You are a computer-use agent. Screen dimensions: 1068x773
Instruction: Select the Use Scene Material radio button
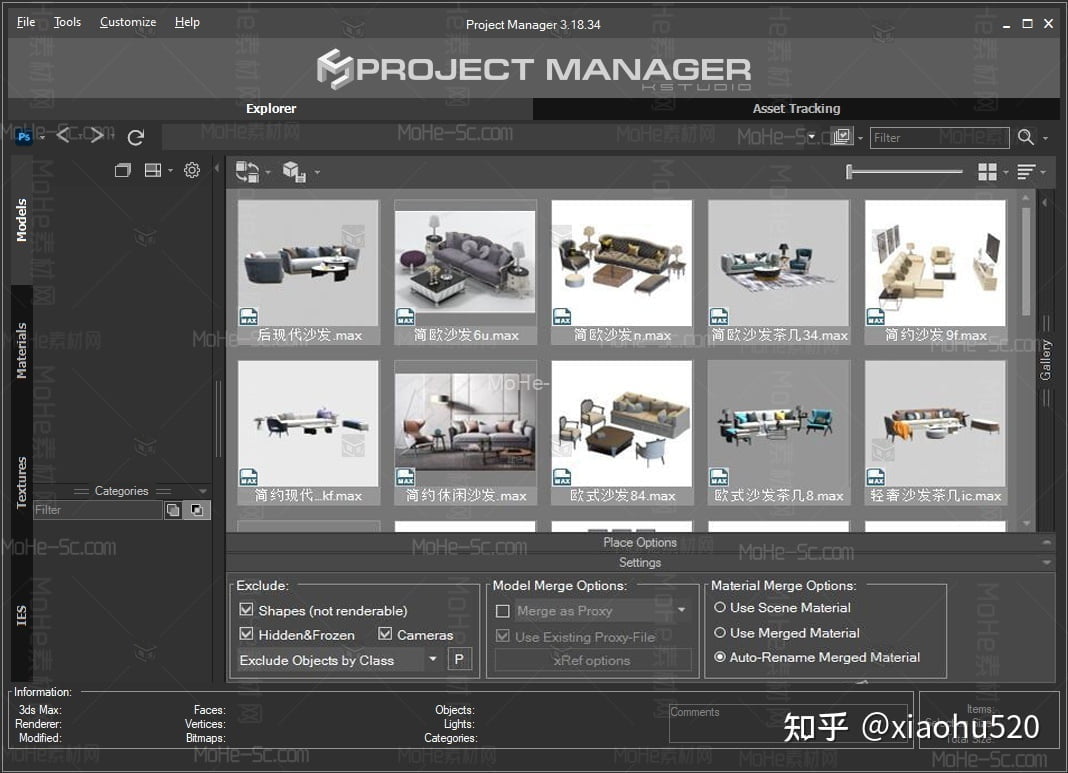point(720,607)
